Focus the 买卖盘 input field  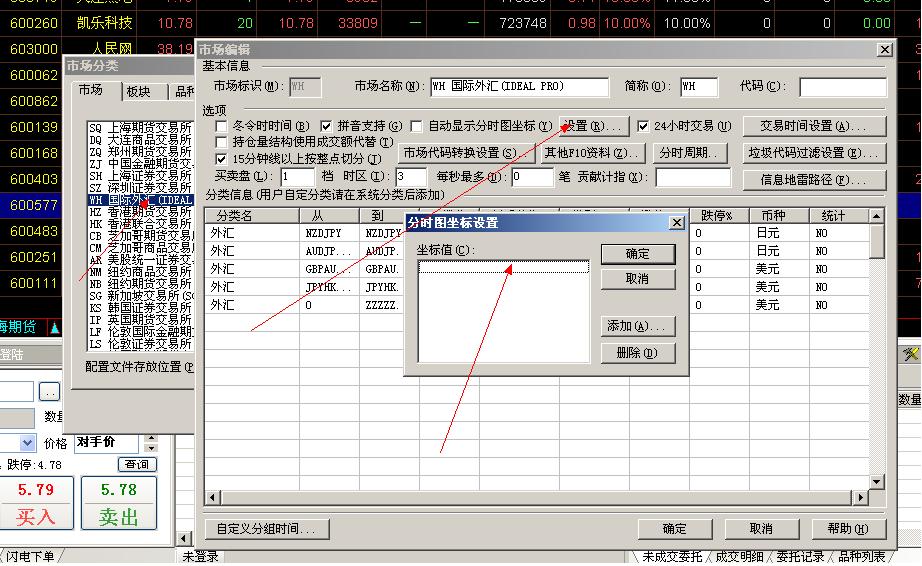pos(297,177)
